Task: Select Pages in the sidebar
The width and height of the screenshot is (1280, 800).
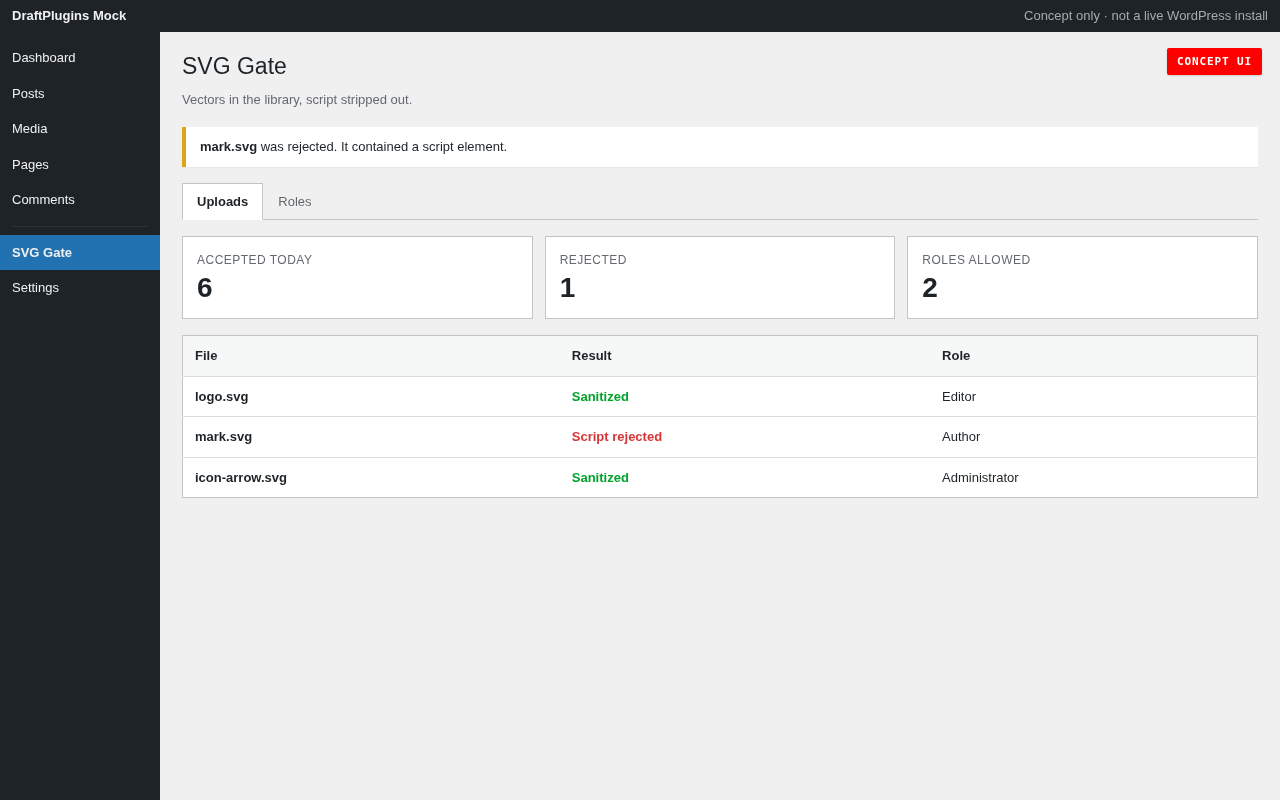Action: coord(80,165)
